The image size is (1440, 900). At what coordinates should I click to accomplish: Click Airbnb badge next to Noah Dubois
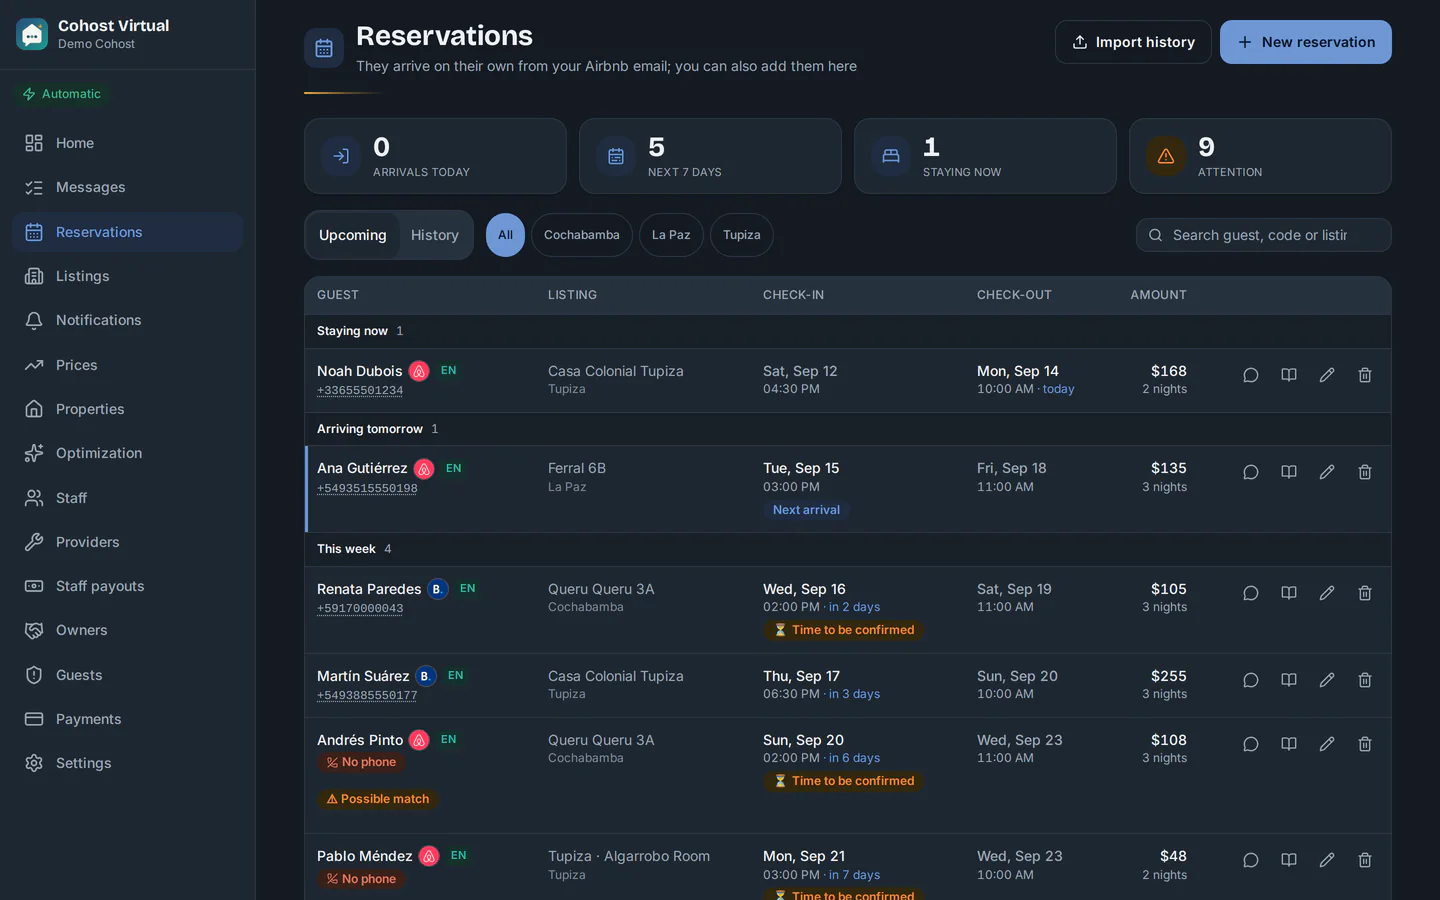coord(419,371)
